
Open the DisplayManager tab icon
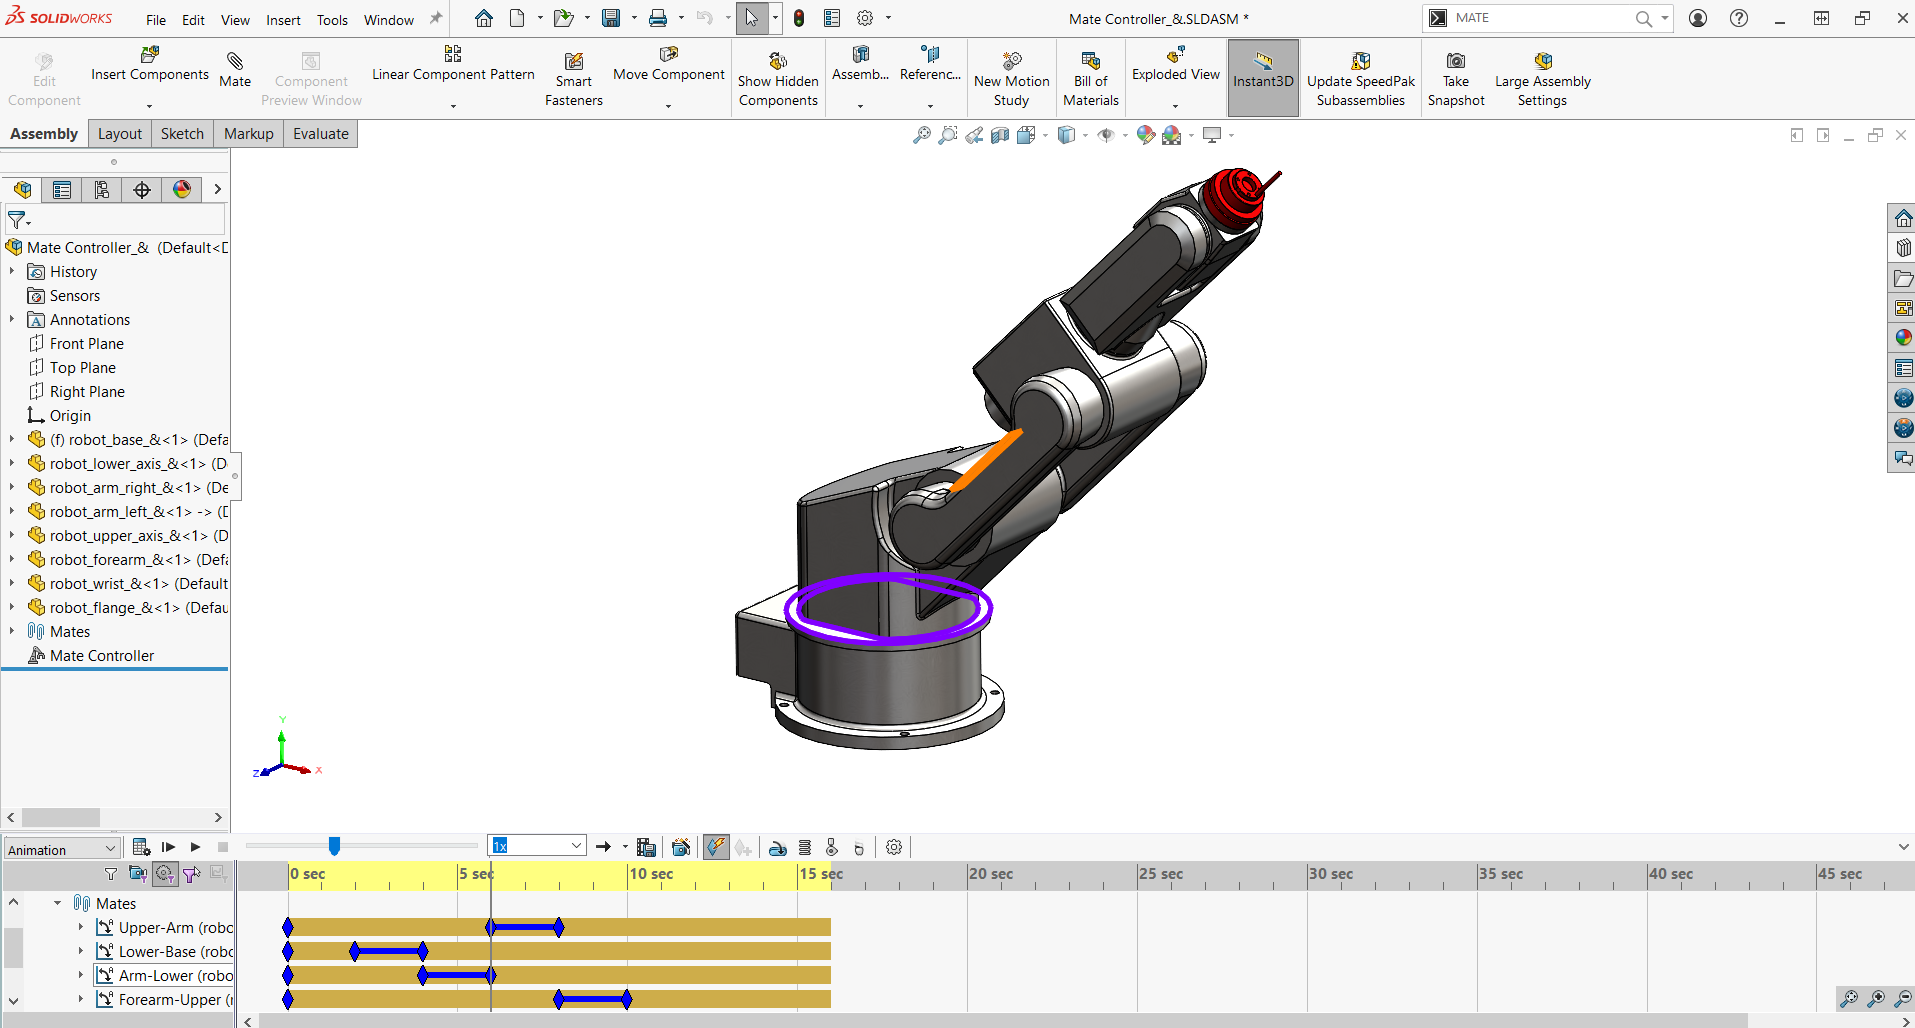182,190
